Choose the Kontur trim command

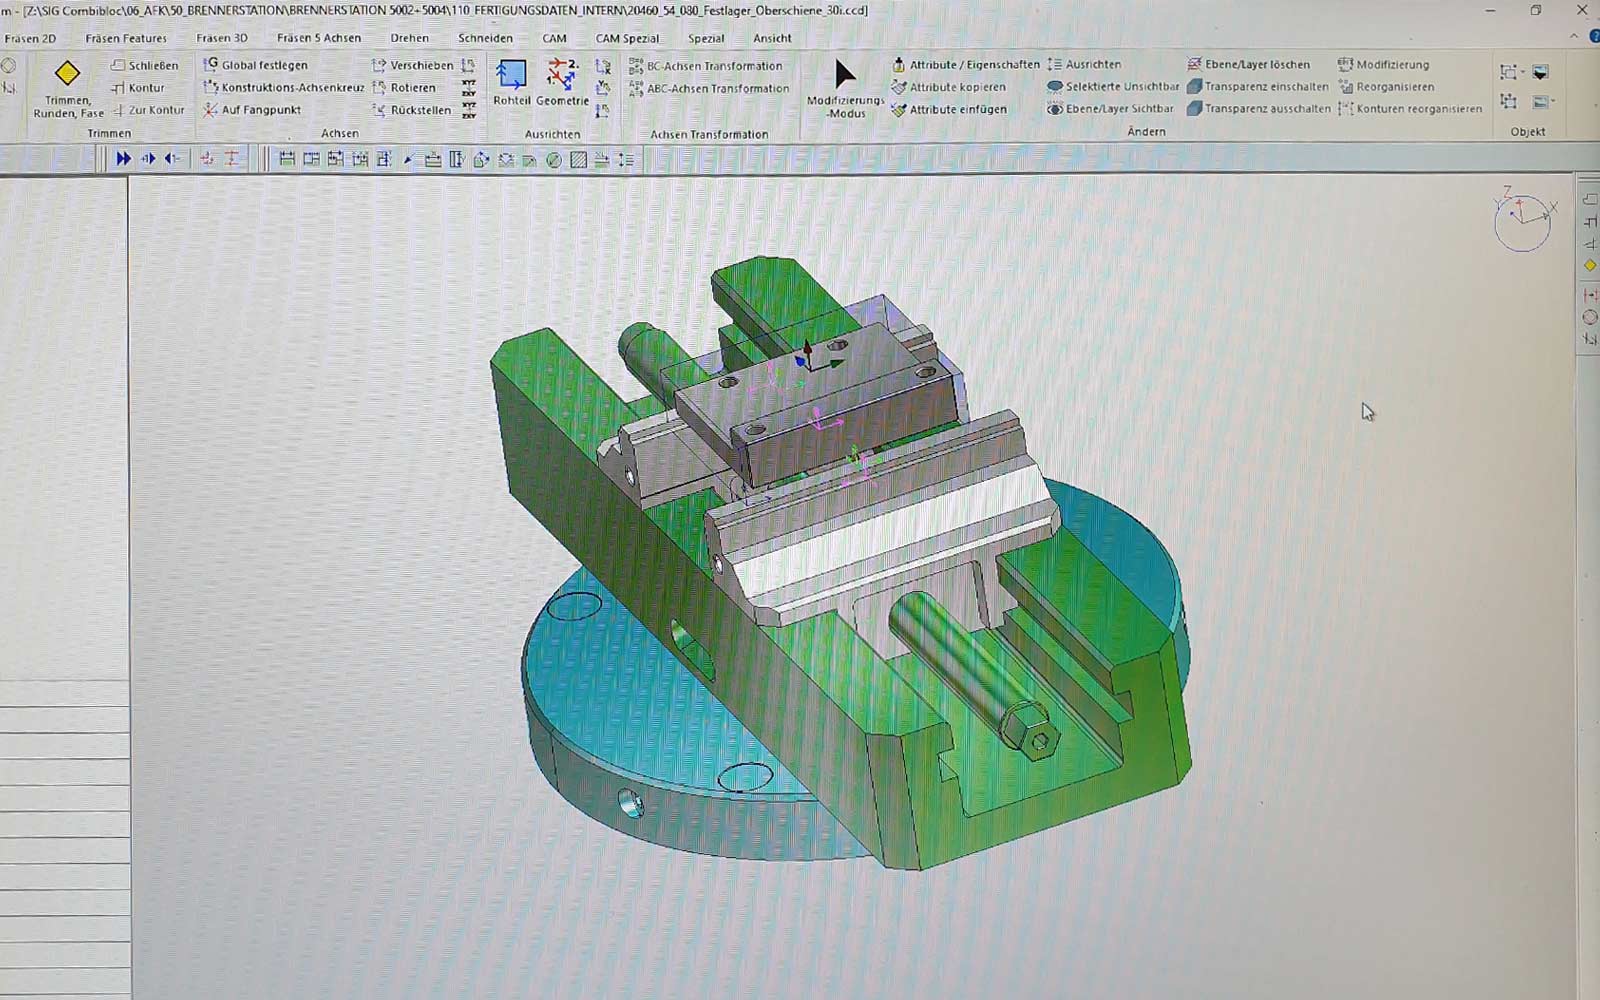[x=138, y=88]
